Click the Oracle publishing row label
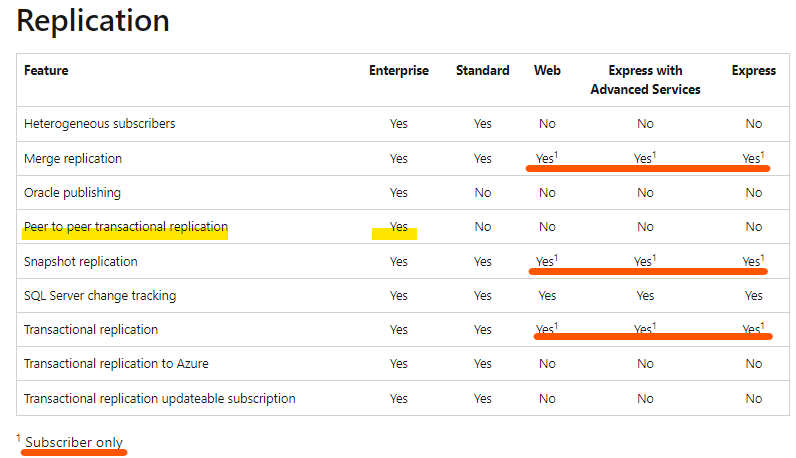The image size is (796, 458). pyautogui.click(x=73, y=193)
